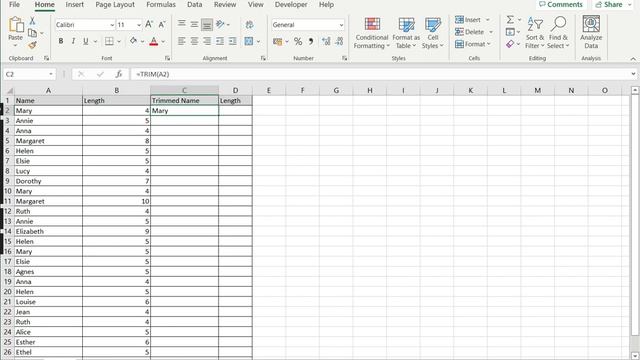Apply fill color with the paint bucket
Viewport: 640px width, 360px height.
[x=133, y=41]
